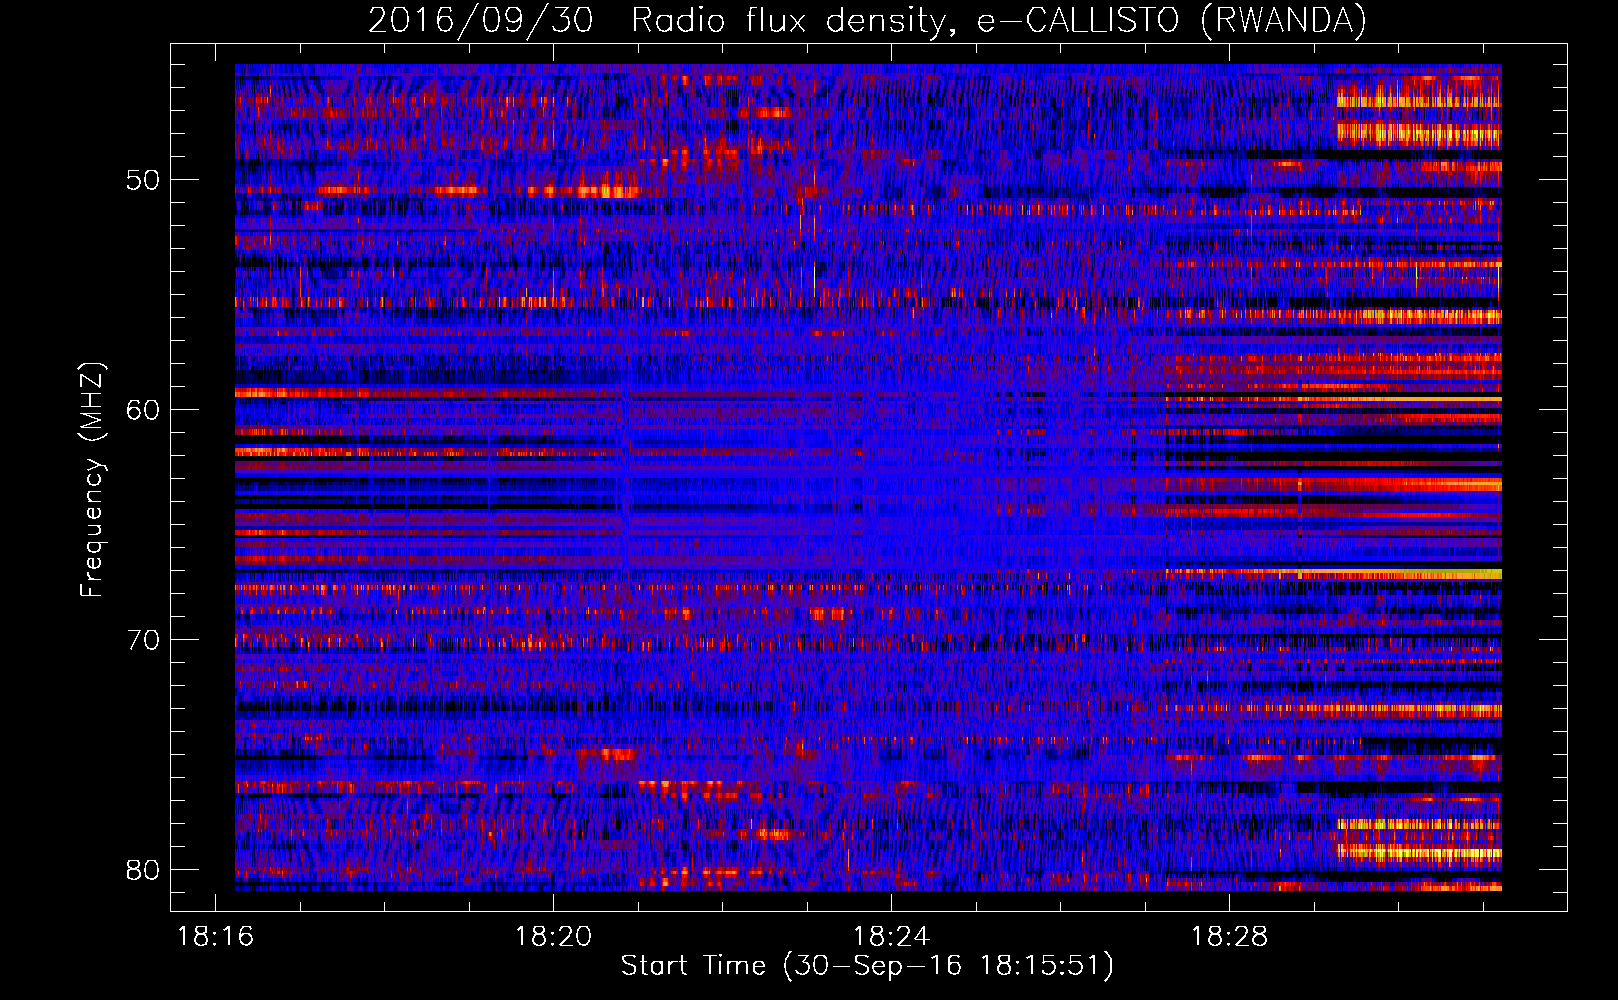The width and height of the screenshot is (1618, 1000).
Task: Click the 'Start Time (30-Sep-16 18:15:51)' x-axis label
Action: pyautogui.click(x=867, y=966)
